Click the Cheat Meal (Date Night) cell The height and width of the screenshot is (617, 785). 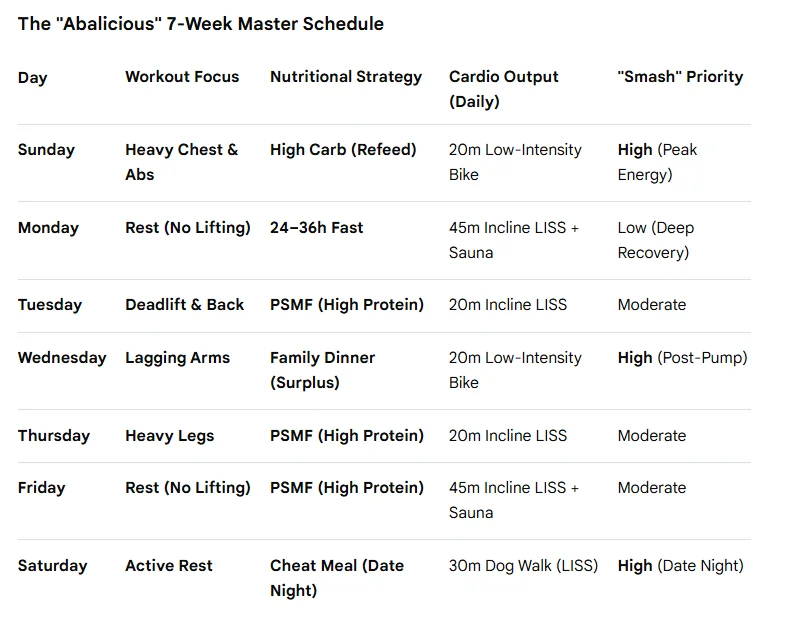tap(337, 578)
